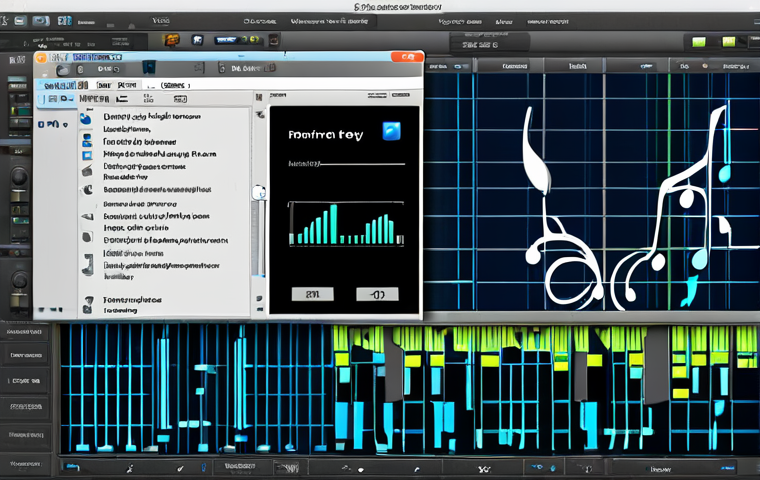Click the cloud icon in the dialog toolbar
The image size is (760, 480).
click(x=63, y=70)
